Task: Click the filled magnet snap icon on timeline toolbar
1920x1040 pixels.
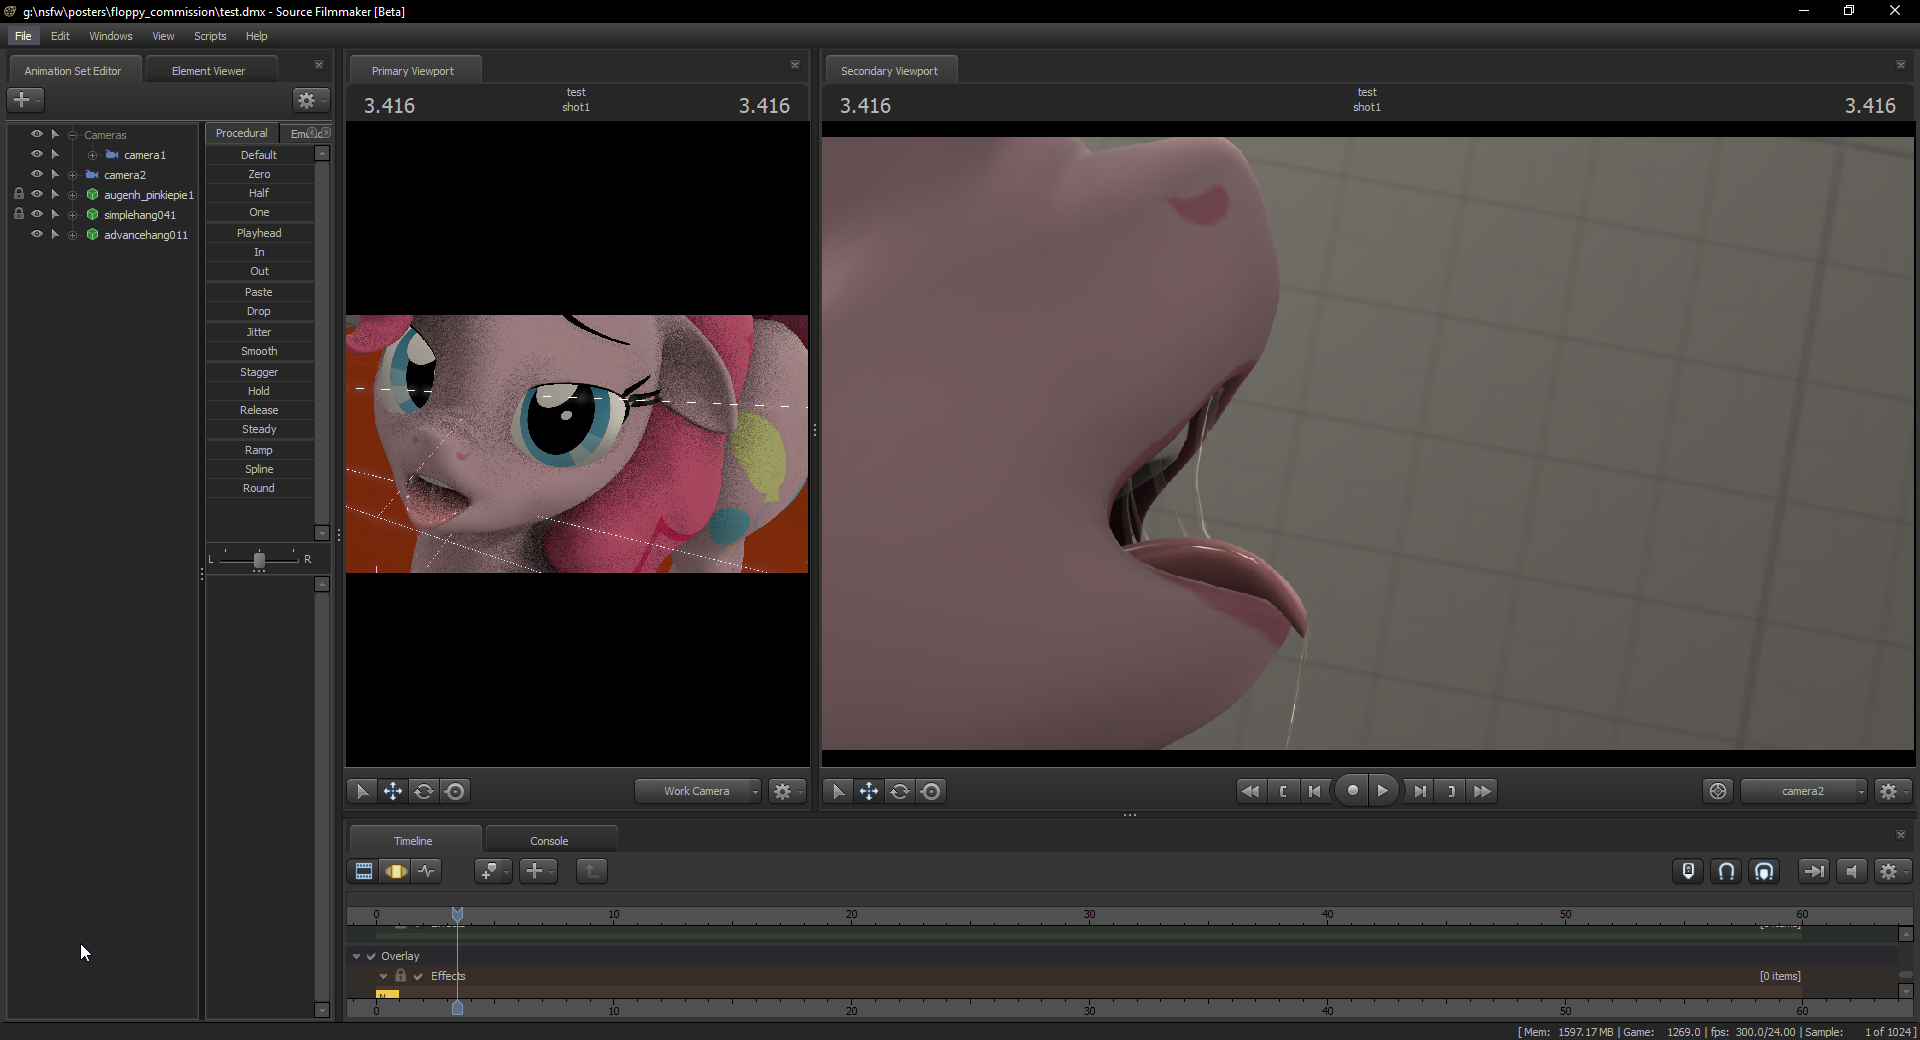Action: 1764,871
